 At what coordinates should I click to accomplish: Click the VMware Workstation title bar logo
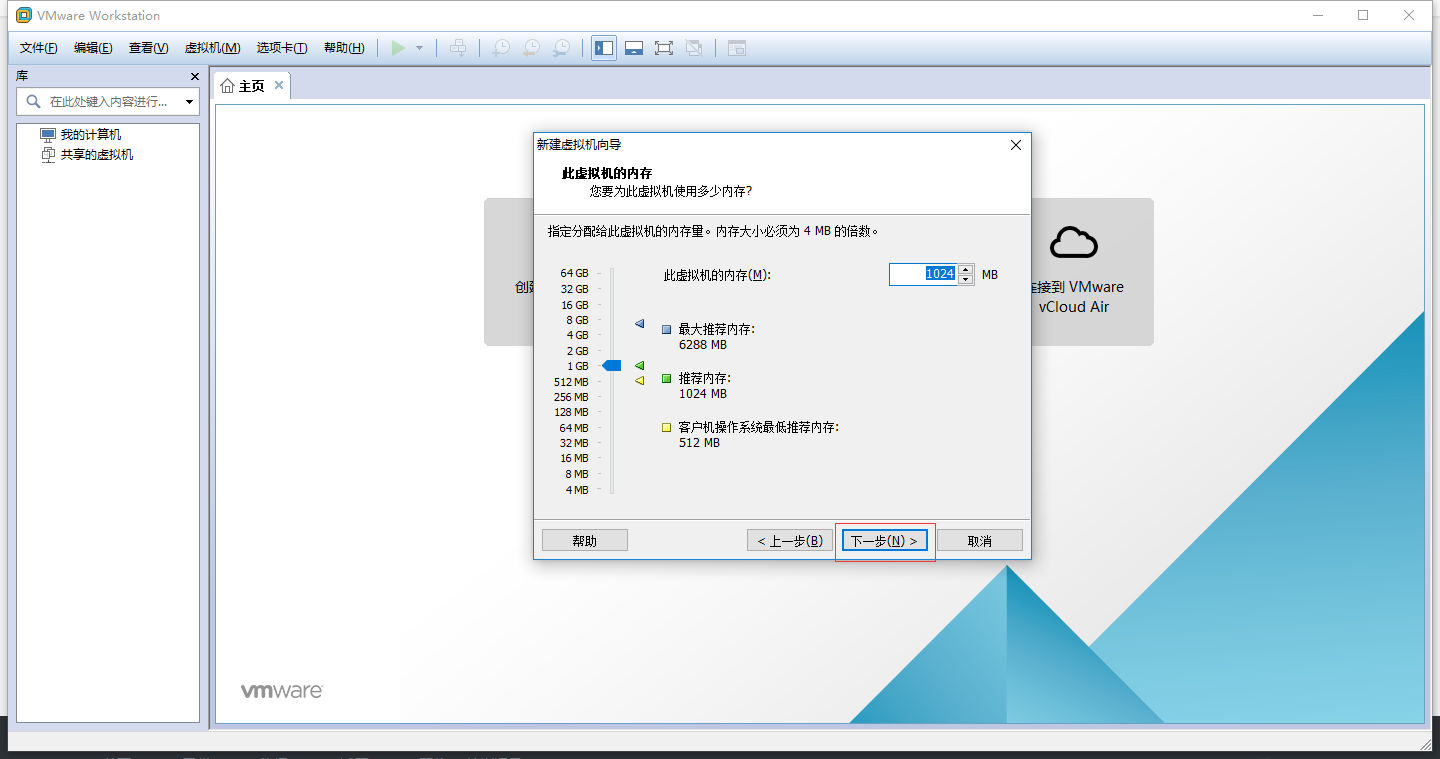click(24, 15)
